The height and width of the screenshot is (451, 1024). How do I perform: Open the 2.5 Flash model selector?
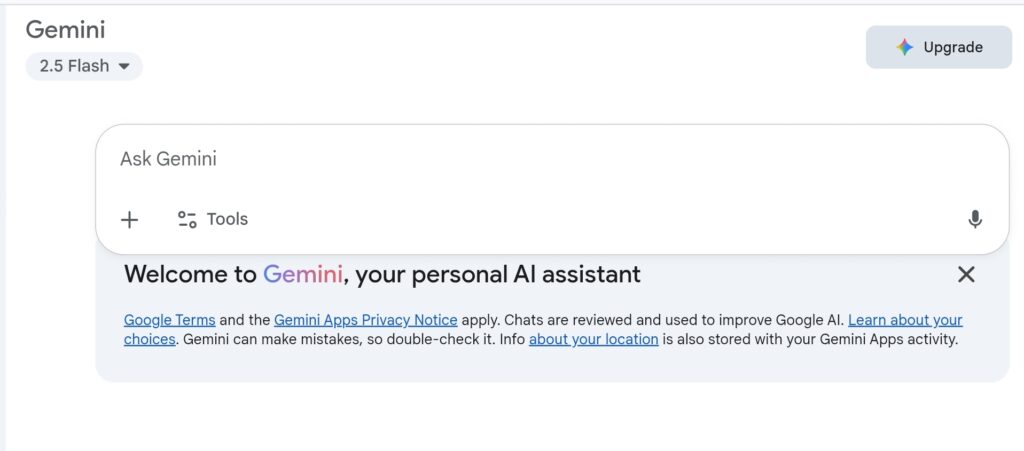coord(84,66)
